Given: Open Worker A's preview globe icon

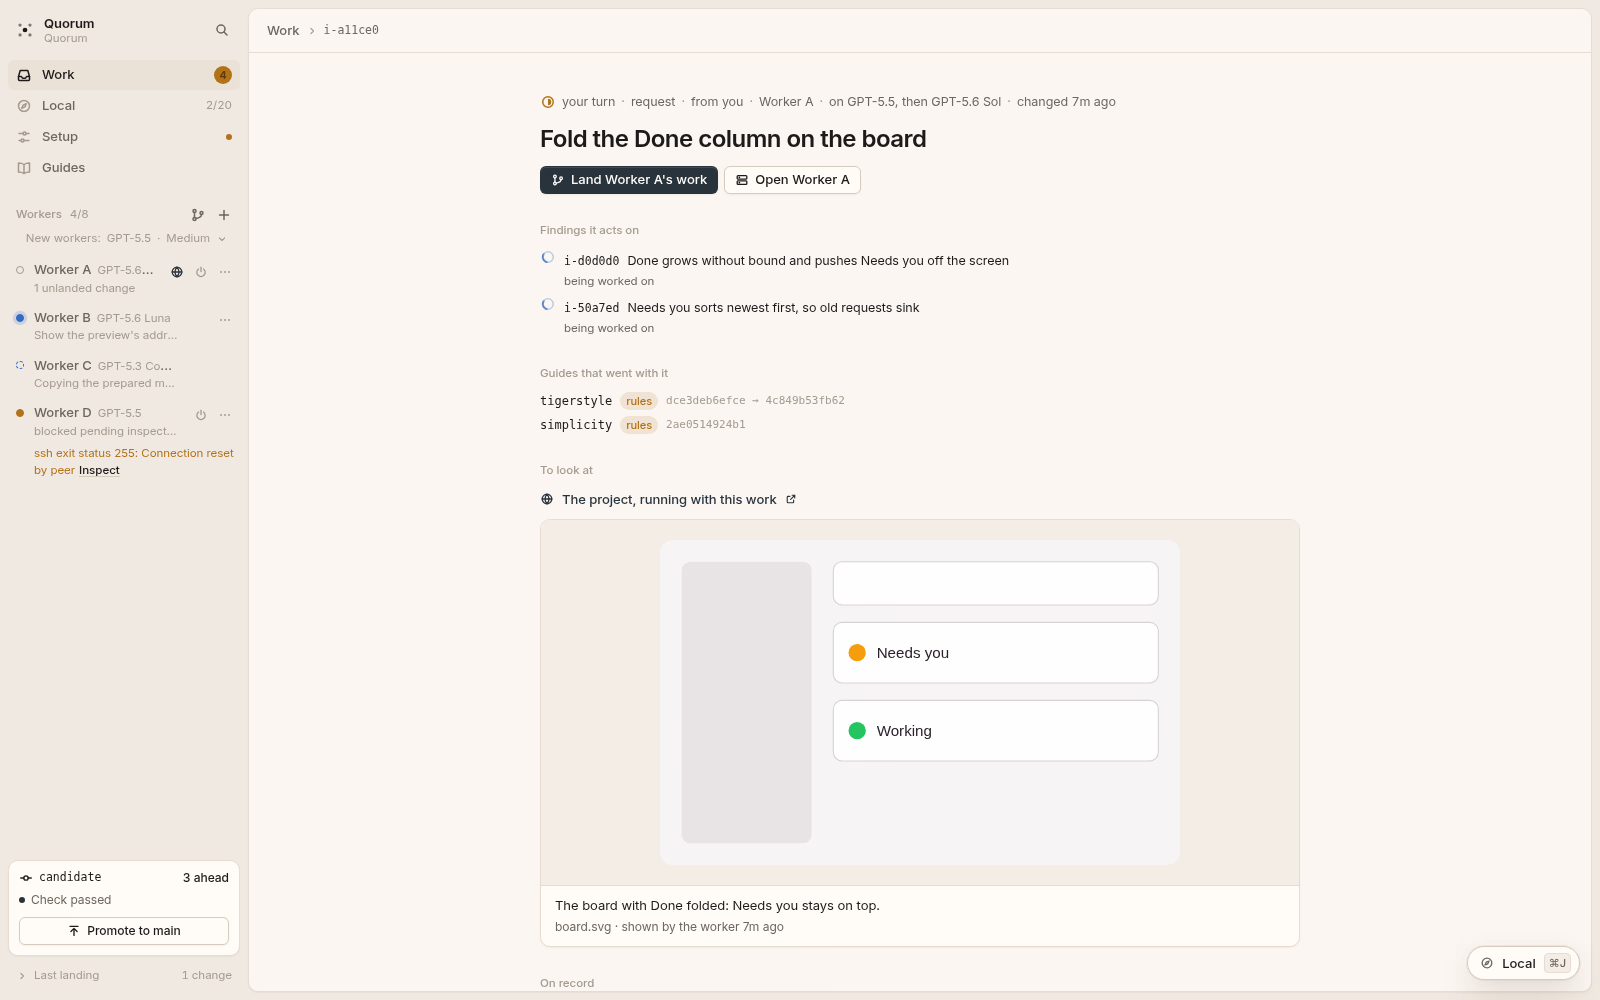Looking at the screenshot, I should coord(177,272).
